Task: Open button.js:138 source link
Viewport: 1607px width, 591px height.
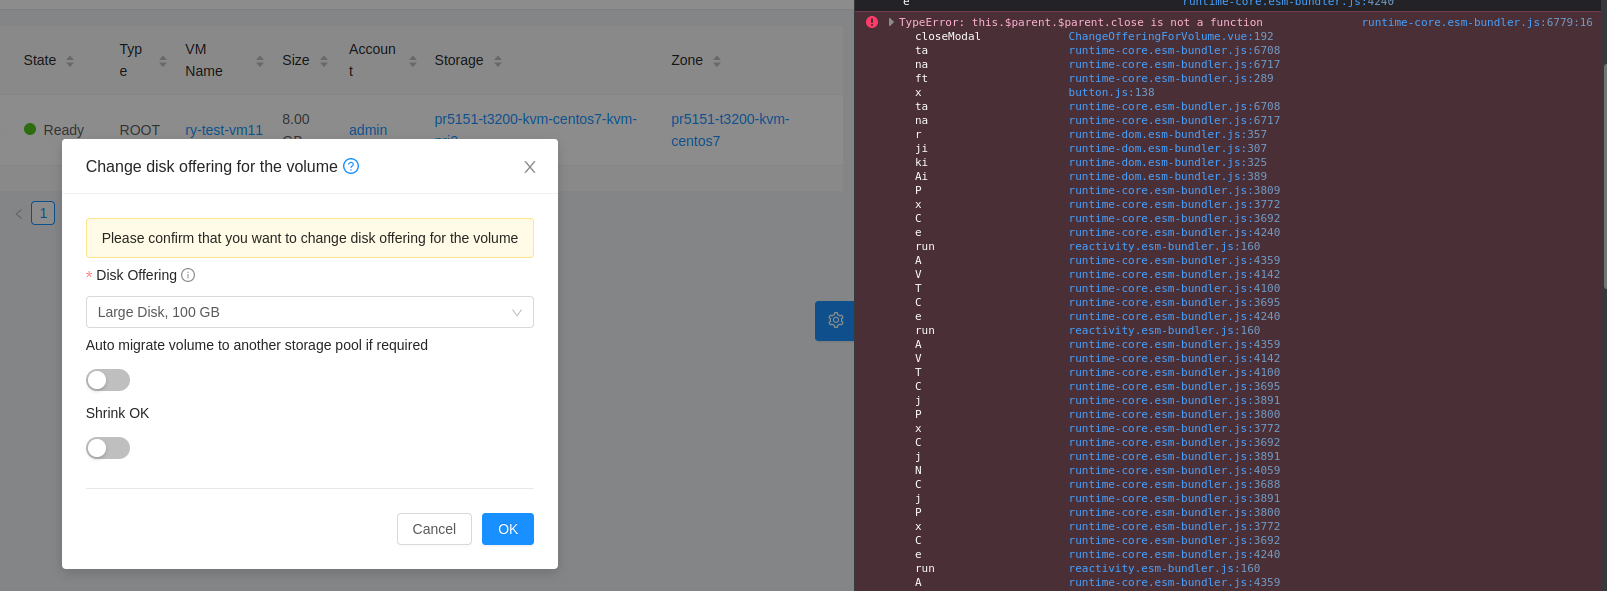Action: pyautogui.click(x=1111, y=92)
